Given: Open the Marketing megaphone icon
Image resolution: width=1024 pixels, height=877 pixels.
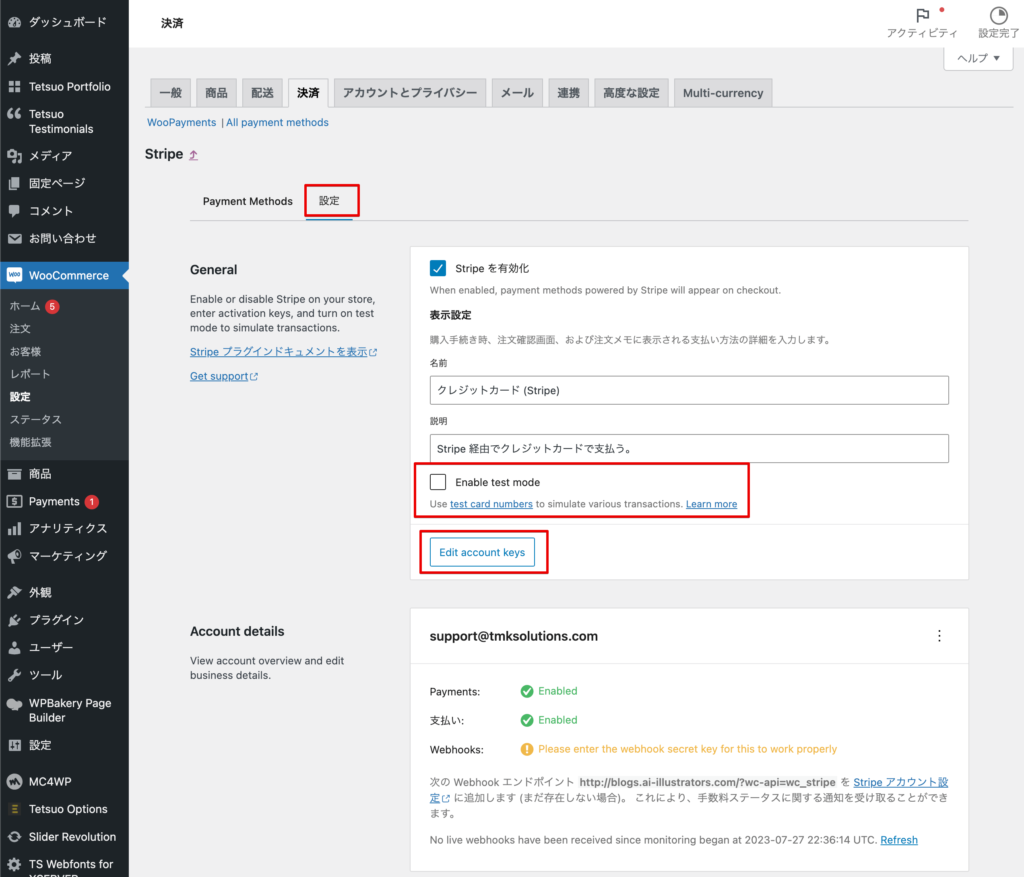Looking at the screenshot, I should click(x=14, y=556).
